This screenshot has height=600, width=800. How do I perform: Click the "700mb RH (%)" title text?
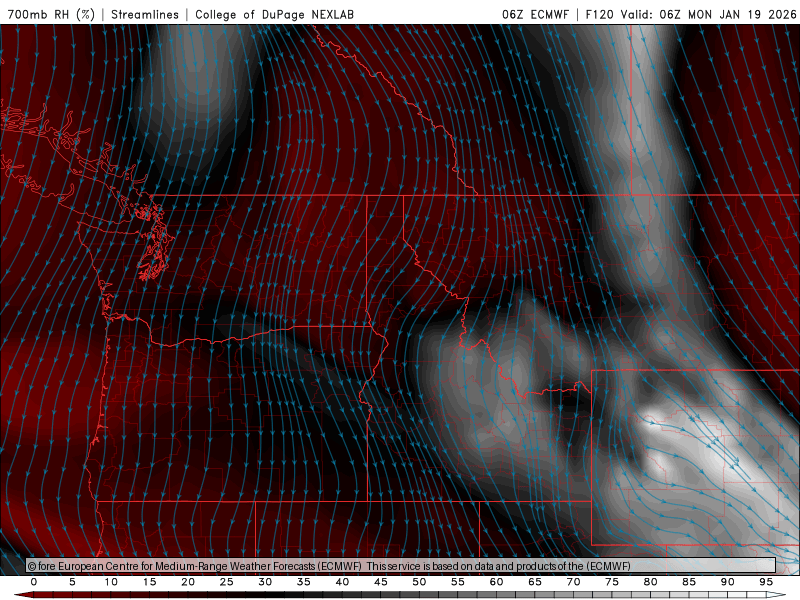tap(51, 14)
